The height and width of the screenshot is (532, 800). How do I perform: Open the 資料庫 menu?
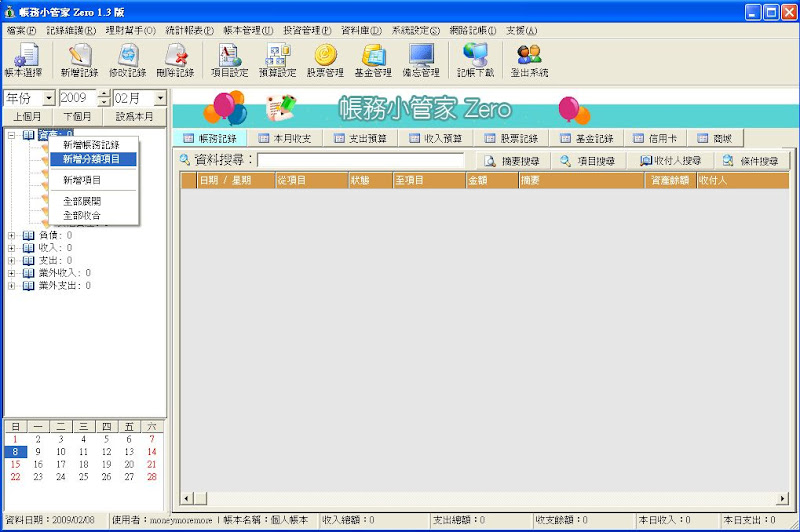[361, 31]
